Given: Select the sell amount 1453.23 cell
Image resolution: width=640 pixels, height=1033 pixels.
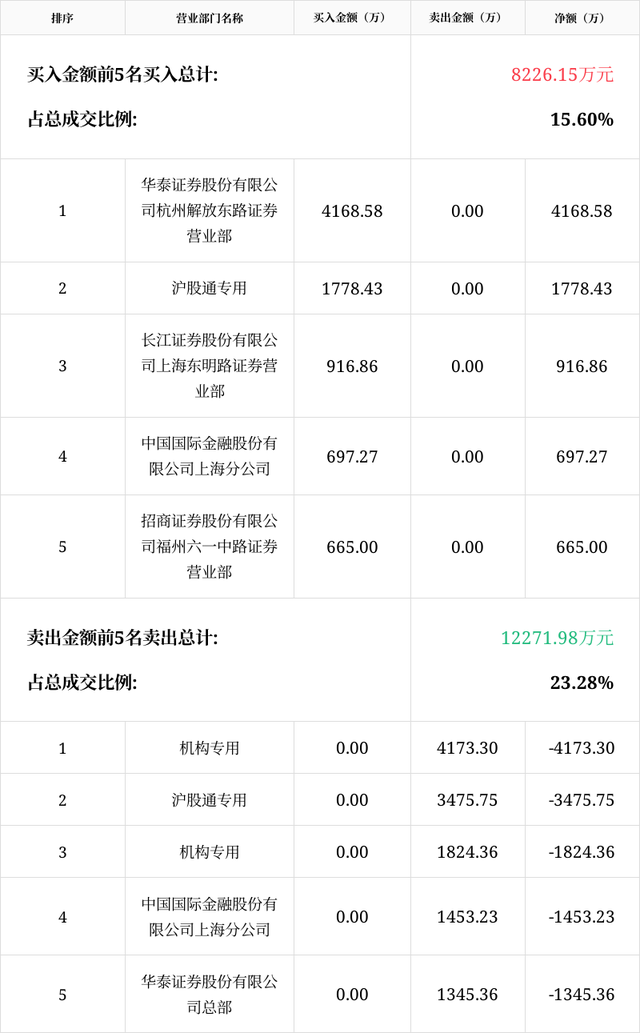Looking at the screenshot, I should [467, 917].
